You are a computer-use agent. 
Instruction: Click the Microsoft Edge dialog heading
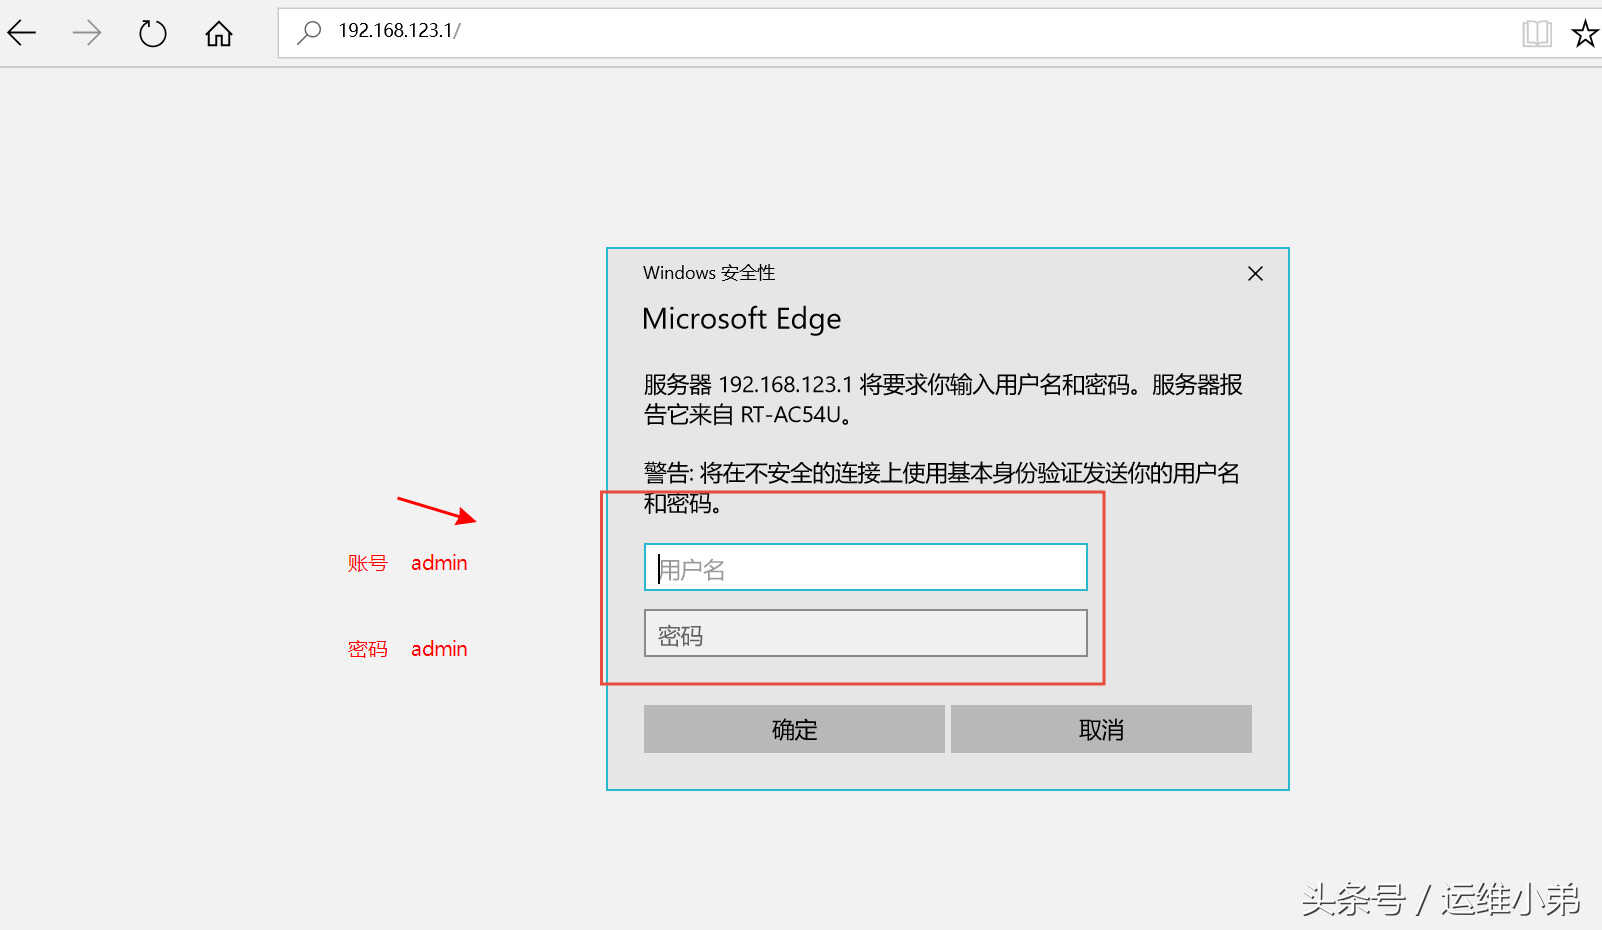[x=741, y=319]
